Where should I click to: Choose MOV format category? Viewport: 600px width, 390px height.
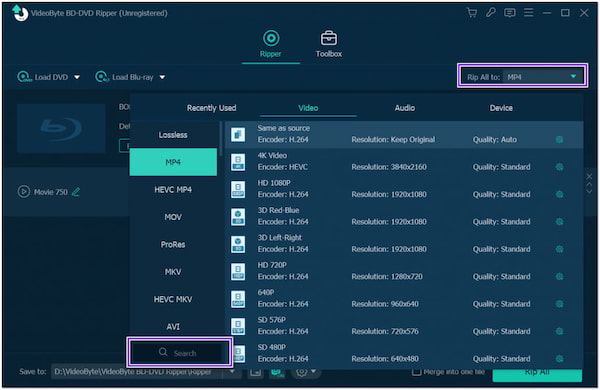click(173, 217)
